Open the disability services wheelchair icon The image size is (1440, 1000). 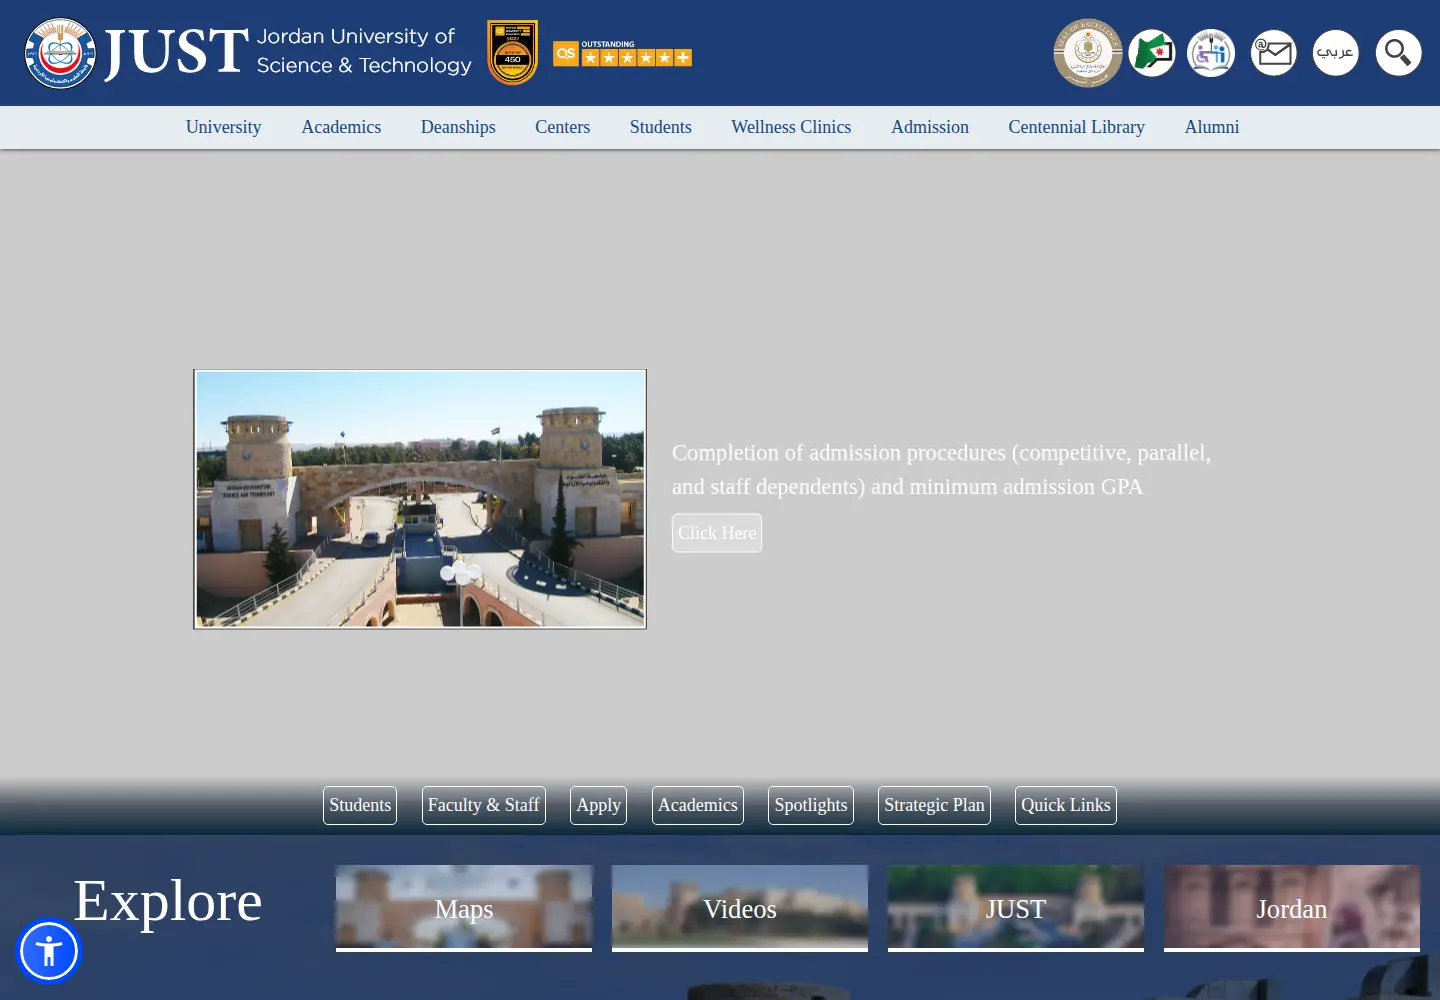coord(1211,53)
